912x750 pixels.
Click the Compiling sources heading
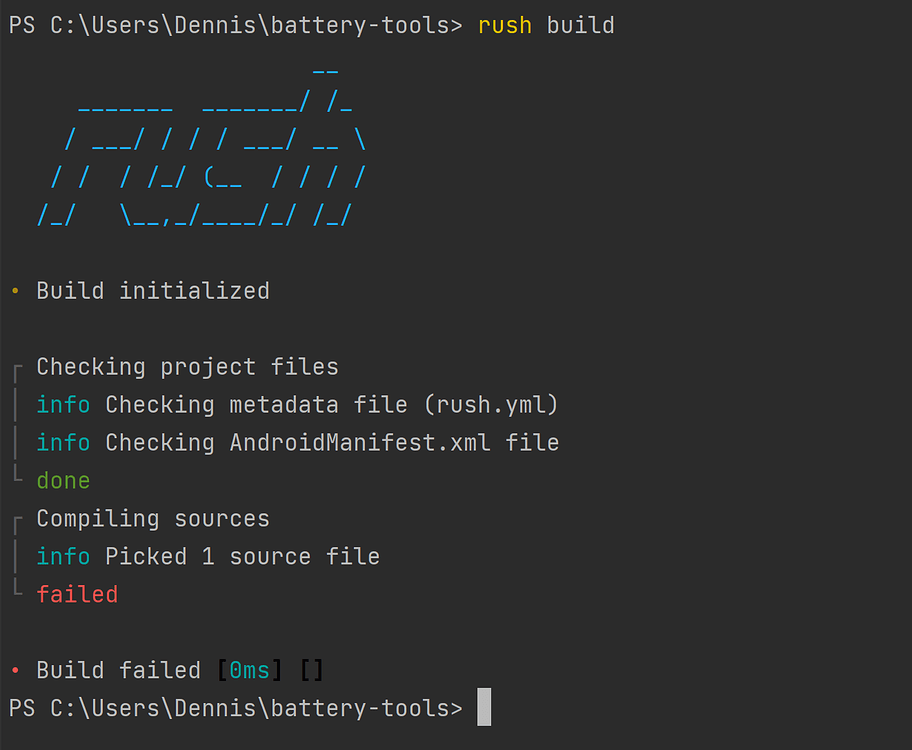pyautogui.click(x=152, y=518)
